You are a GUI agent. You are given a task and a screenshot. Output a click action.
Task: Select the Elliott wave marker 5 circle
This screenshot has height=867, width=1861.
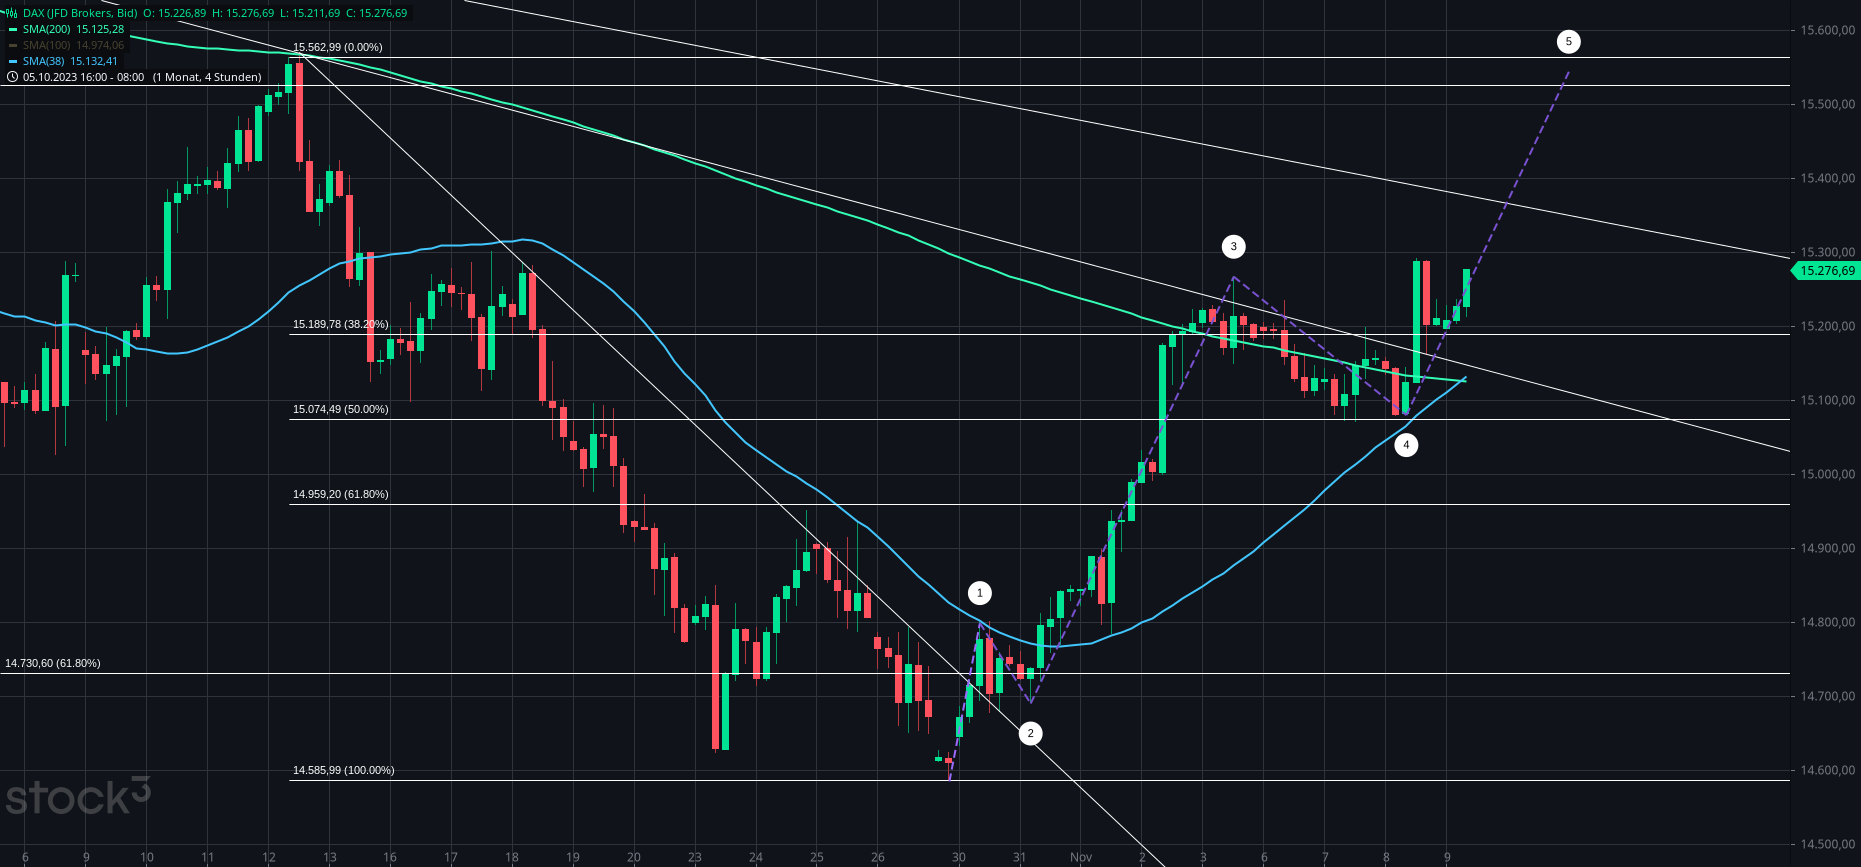tap(1568, 42)
